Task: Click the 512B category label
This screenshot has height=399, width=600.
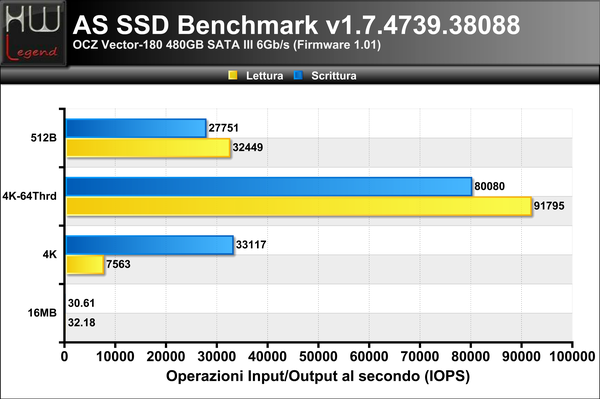Action: click(44, 138)
